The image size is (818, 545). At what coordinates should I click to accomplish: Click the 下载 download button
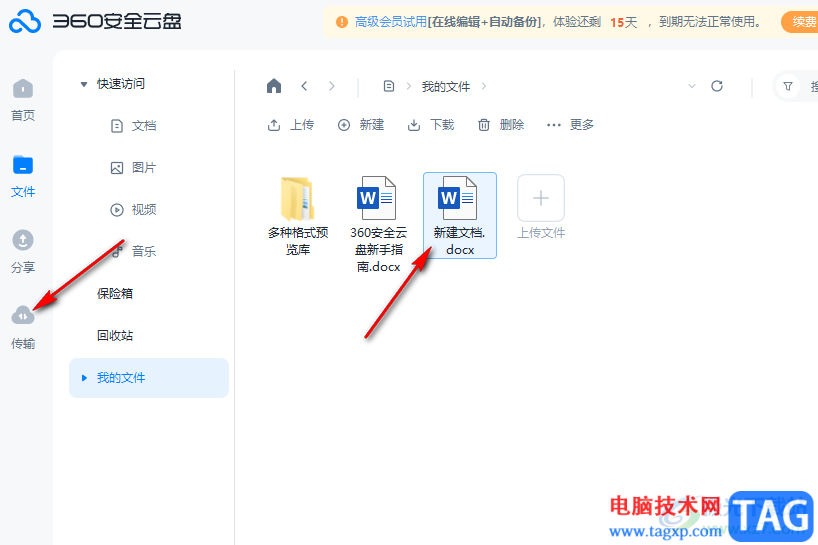coord(431,125)
